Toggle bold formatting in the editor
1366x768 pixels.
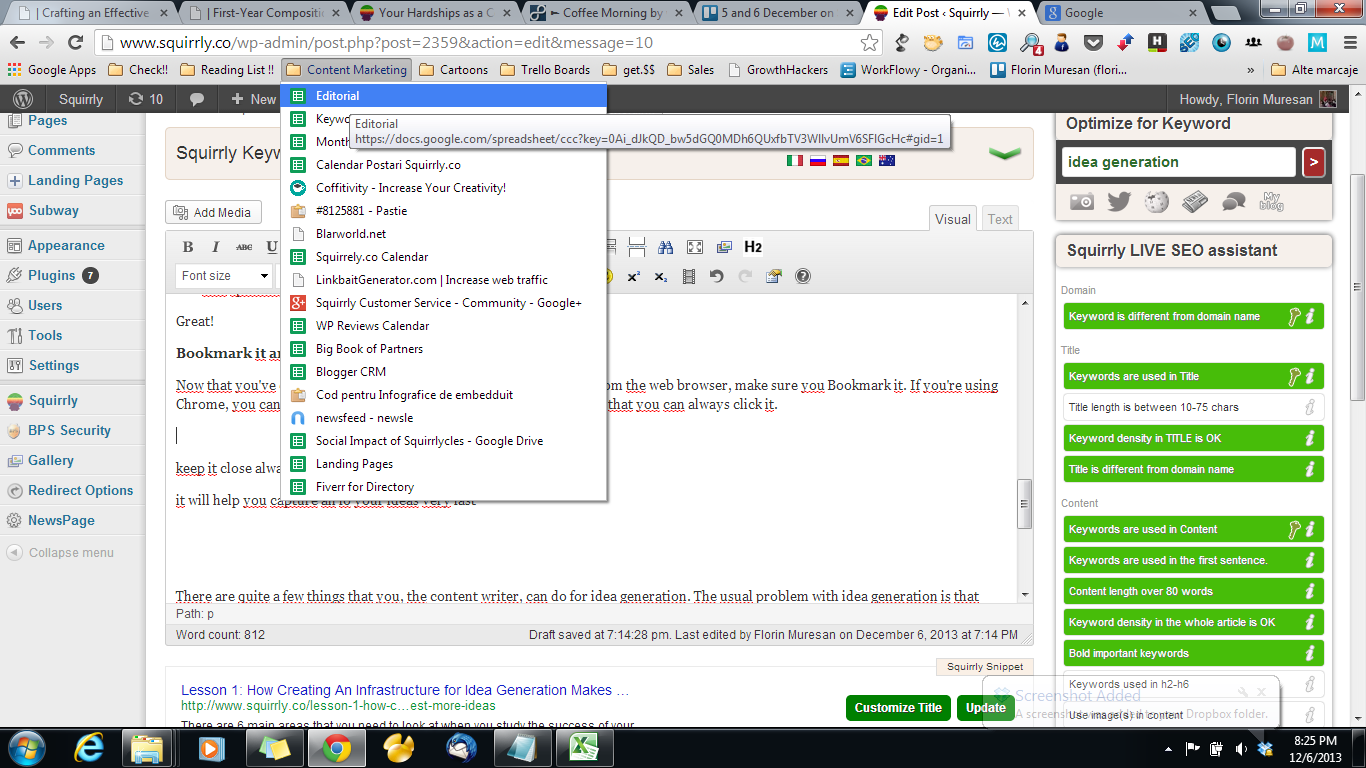188,247
